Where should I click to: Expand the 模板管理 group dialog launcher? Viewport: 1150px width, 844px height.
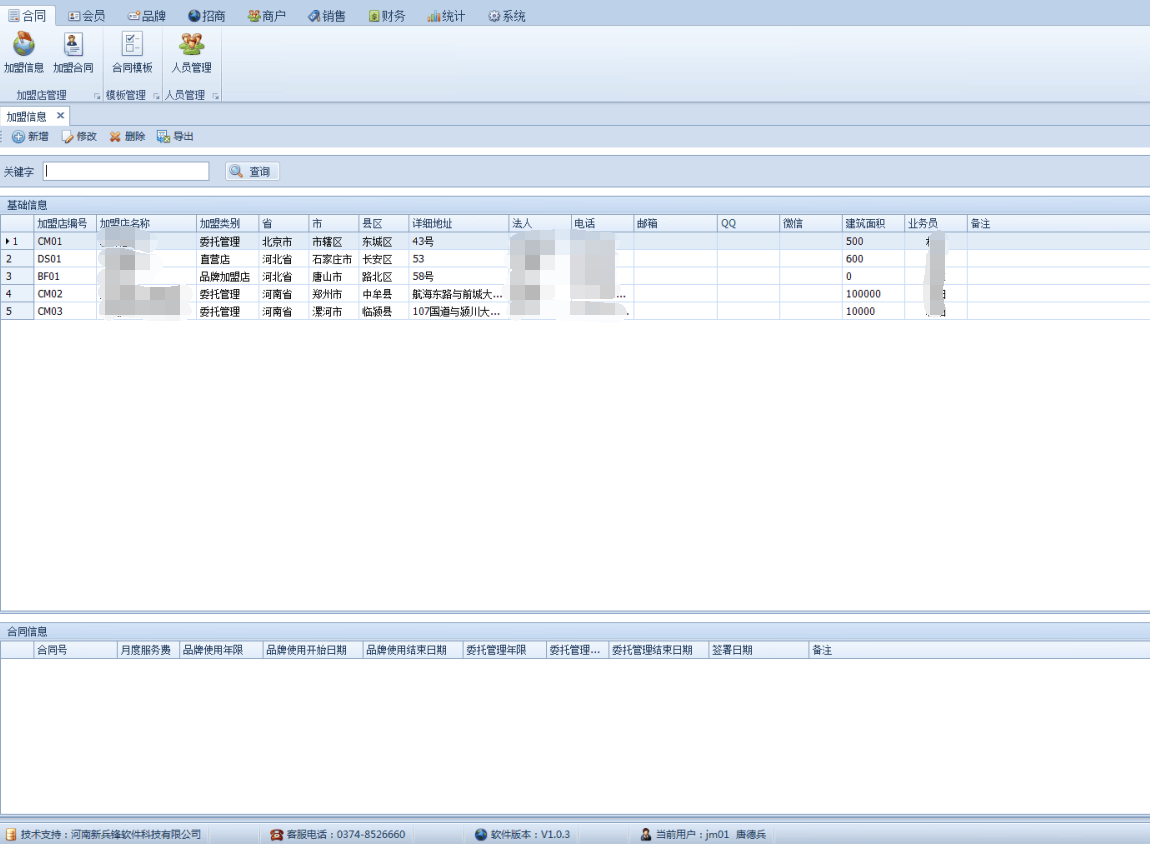click(156, 96)
